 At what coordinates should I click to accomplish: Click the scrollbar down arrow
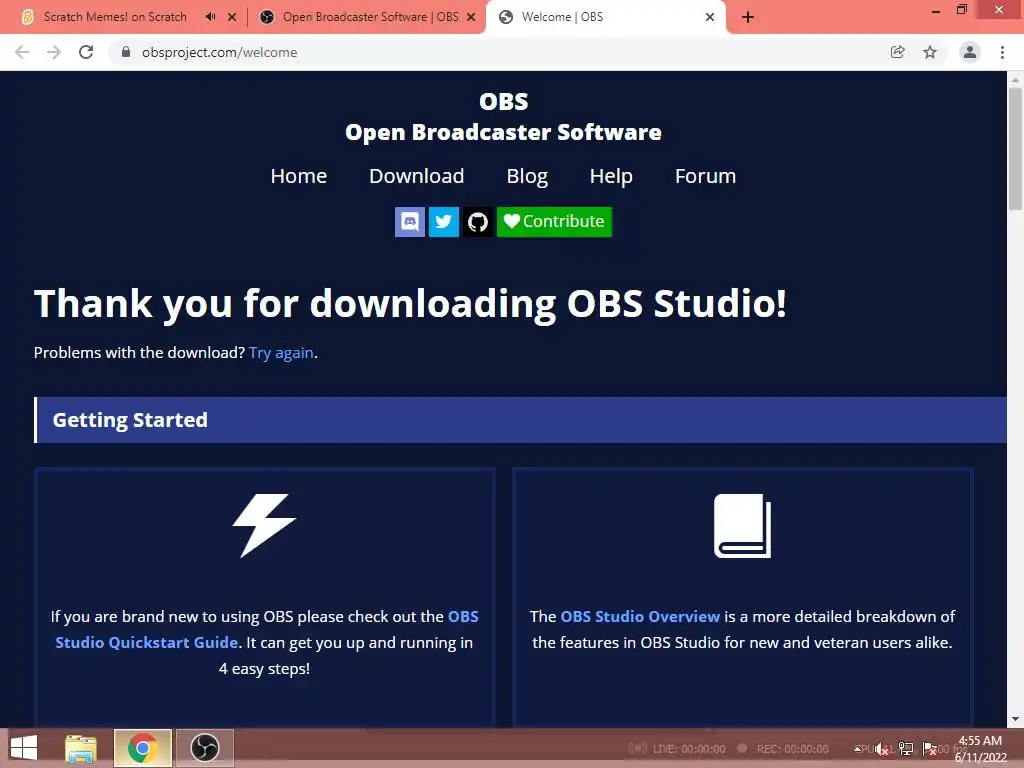pos(1015,719)
